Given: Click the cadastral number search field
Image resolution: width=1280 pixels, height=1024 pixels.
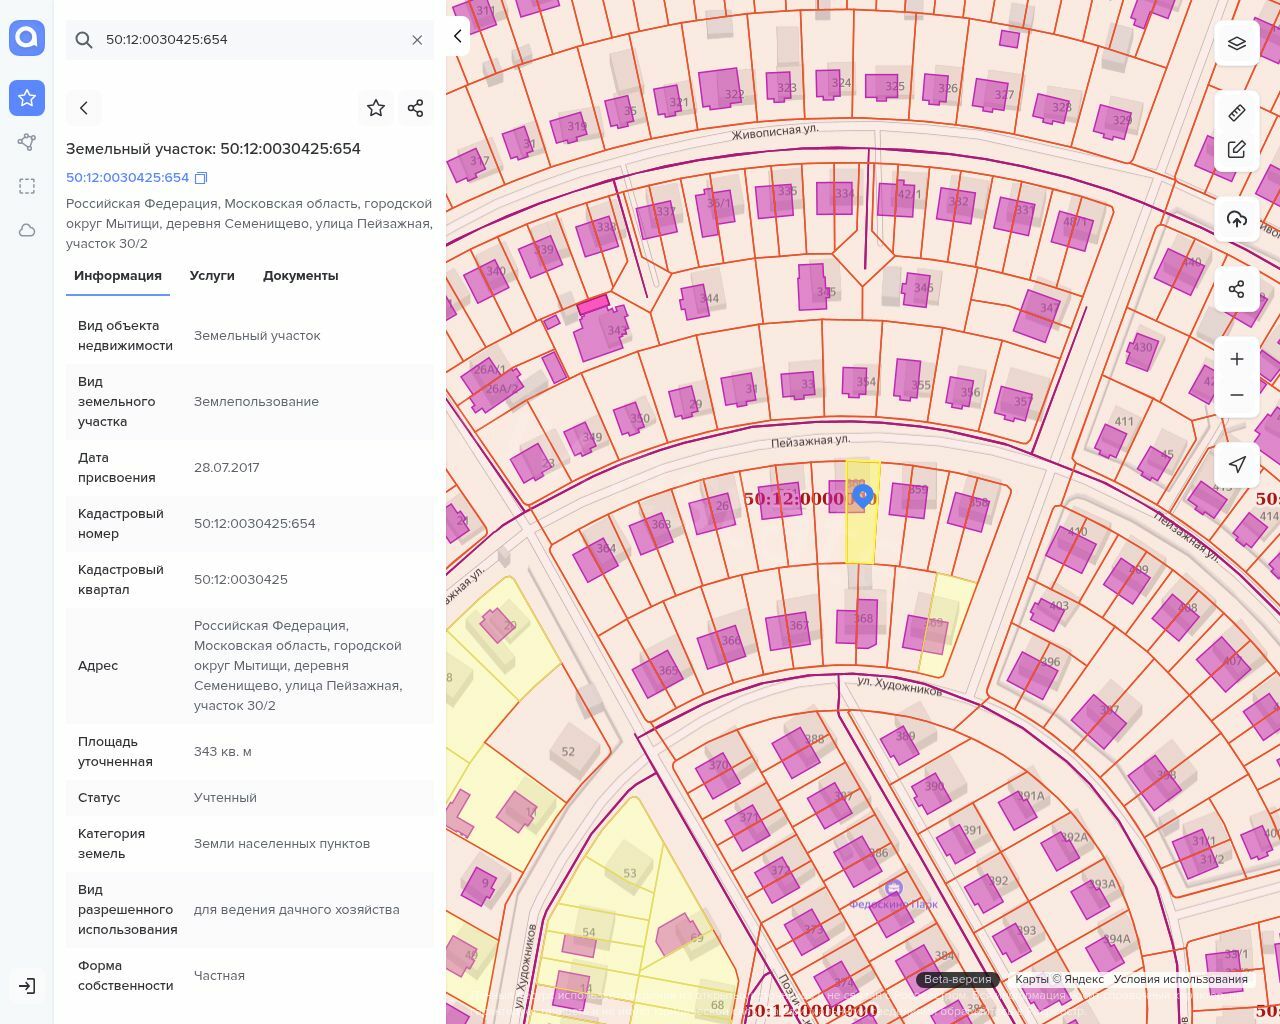Looking at the screenshot, I should 250,40.
